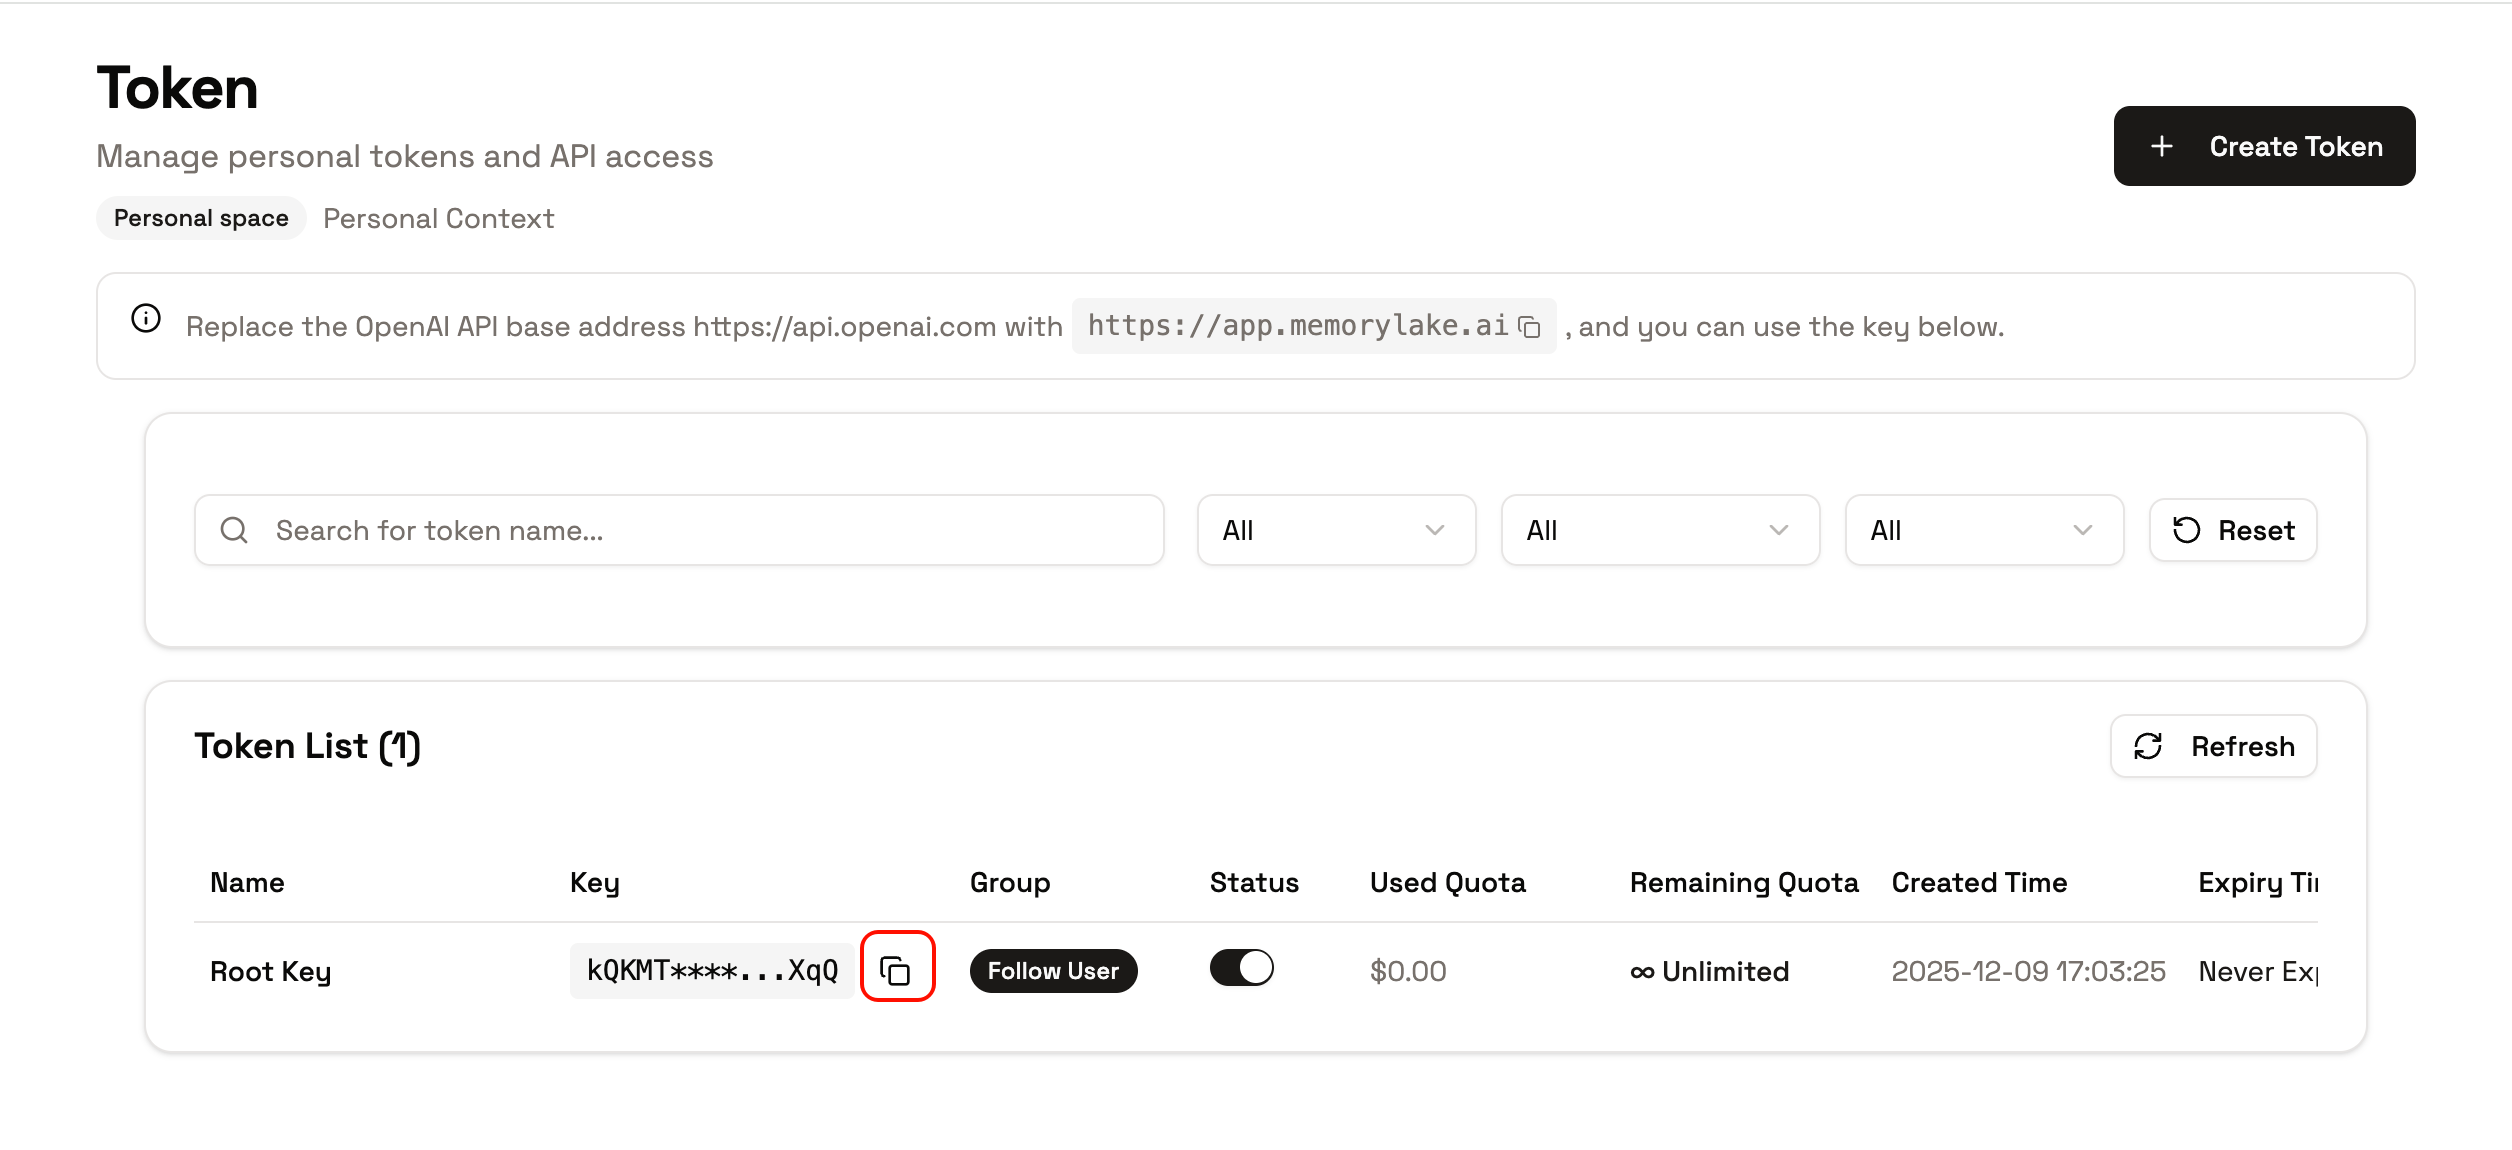Open the third All filter dropdown

[x=1983, y=530]
